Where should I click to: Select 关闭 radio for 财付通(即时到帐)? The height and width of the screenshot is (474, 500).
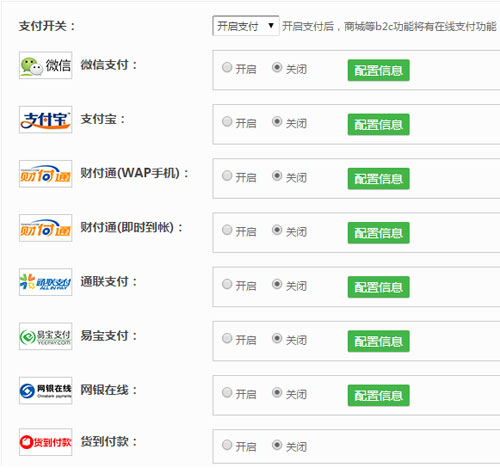(x=277, y=230)
